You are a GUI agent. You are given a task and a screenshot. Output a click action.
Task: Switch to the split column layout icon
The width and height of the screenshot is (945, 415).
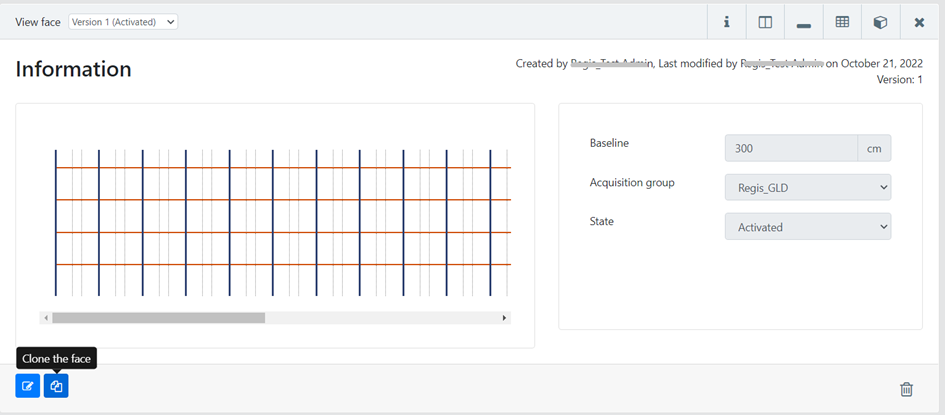coord(765,22)
